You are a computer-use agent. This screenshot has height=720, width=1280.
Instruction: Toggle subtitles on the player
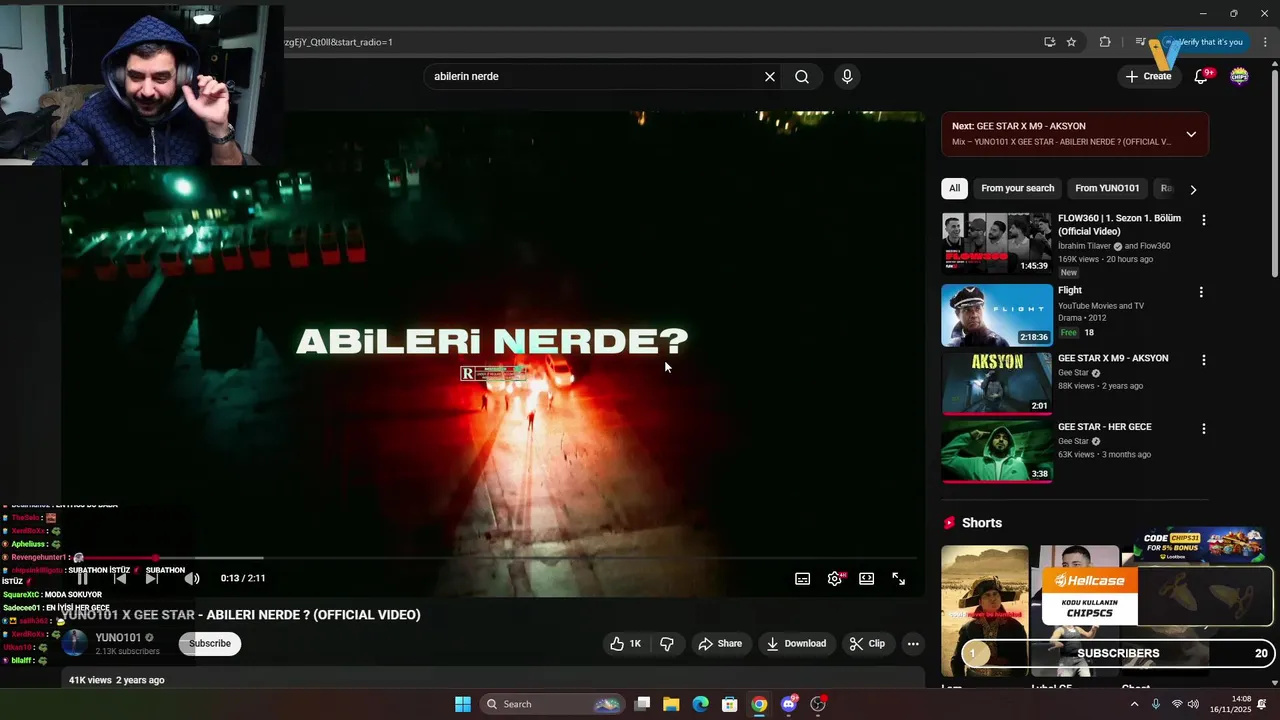pyautogui.click(x=802, y=578)
